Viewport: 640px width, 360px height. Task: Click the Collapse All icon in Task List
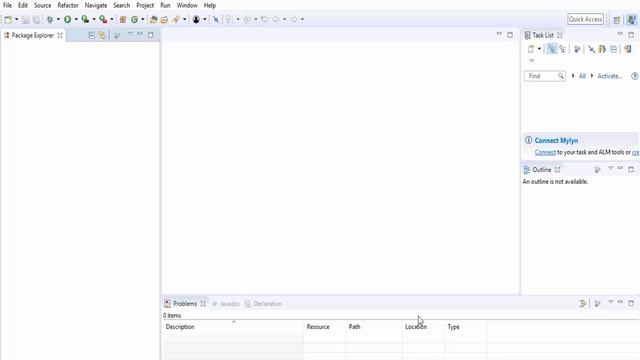(x=613, y=49)
